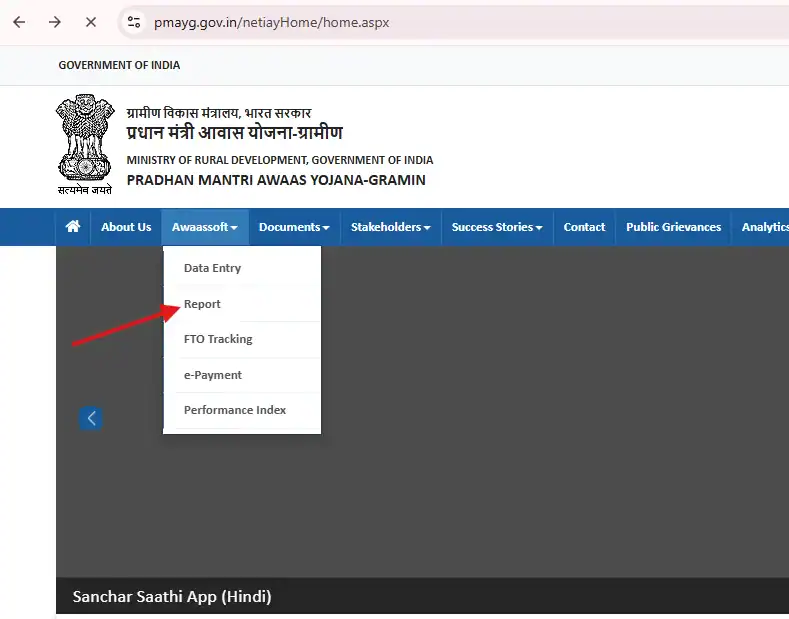789x619 pixels.
Task: Open site information icon in address bar
Action: point(134,22)
